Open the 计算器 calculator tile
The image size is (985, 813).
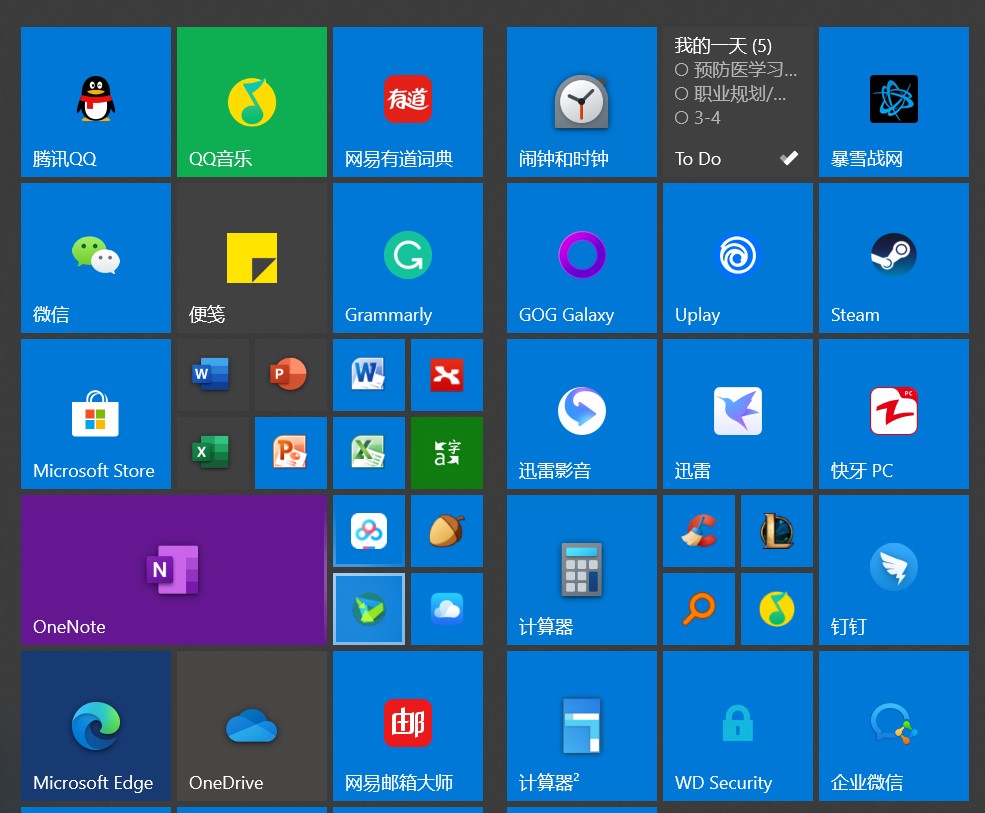click(582, 570)
